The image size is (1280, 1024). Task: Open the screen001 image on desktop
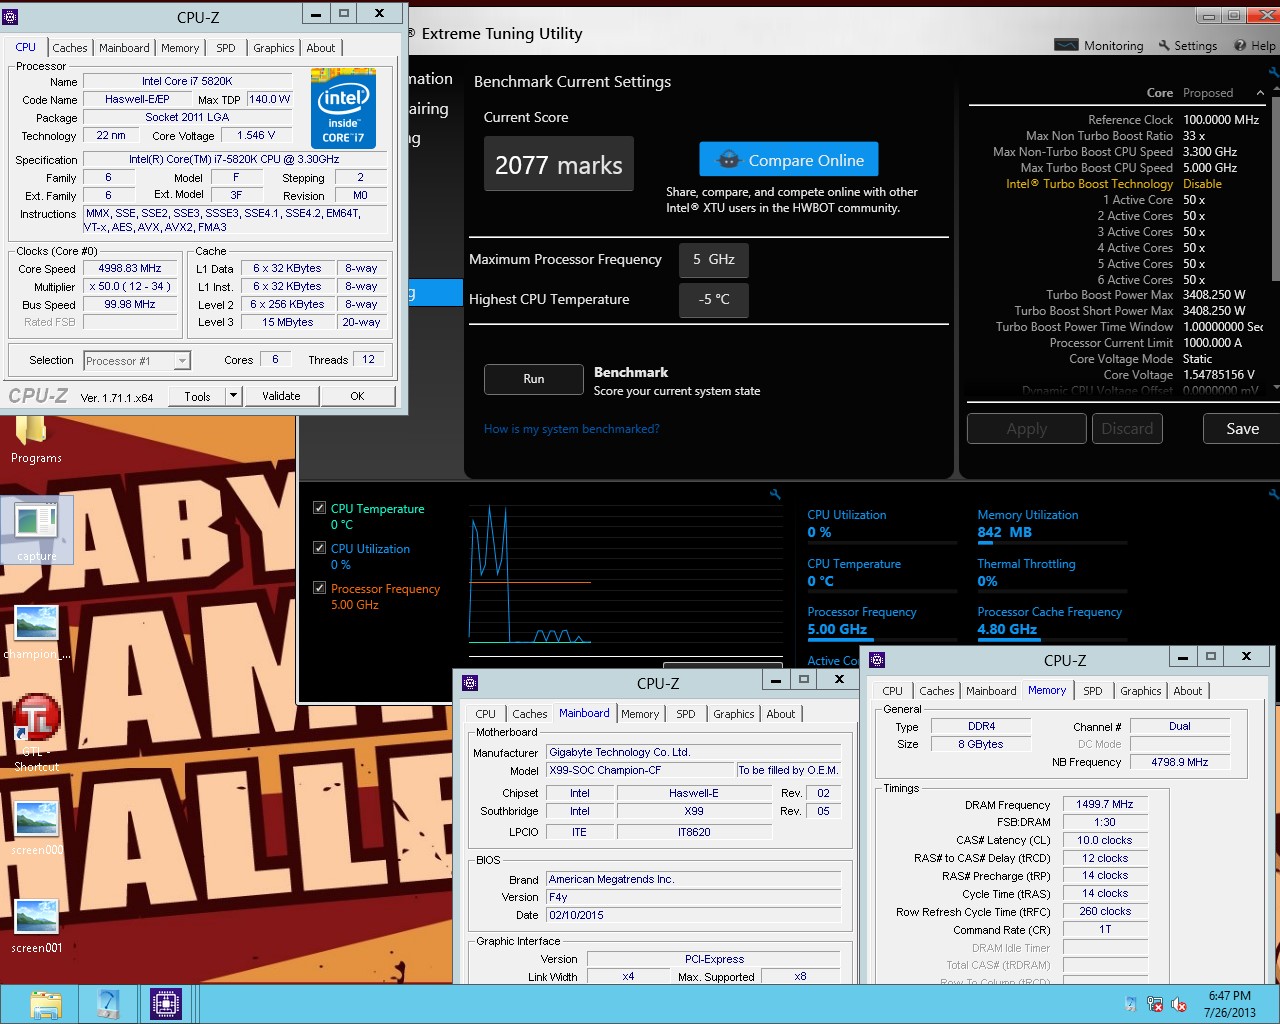(36, 926)
